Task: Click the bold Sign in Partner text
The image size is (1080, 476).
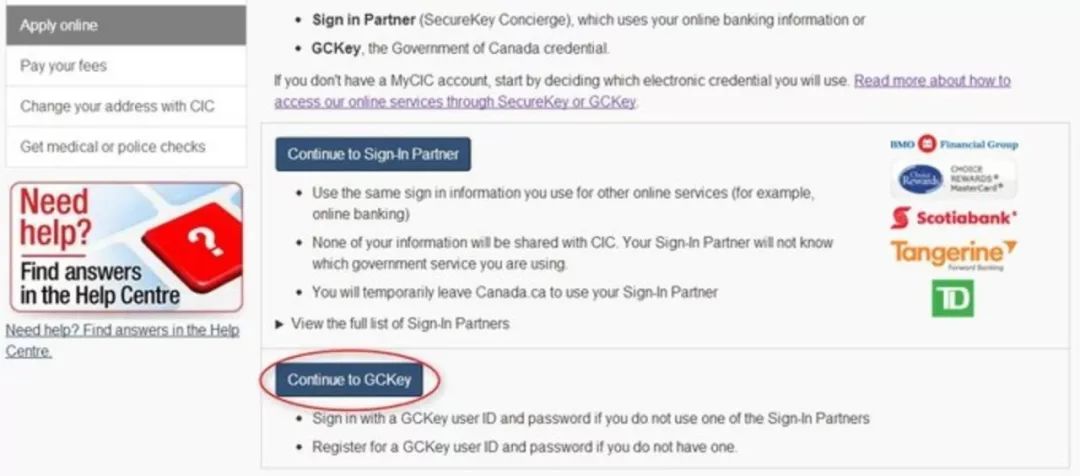Action: coord(364,20)
